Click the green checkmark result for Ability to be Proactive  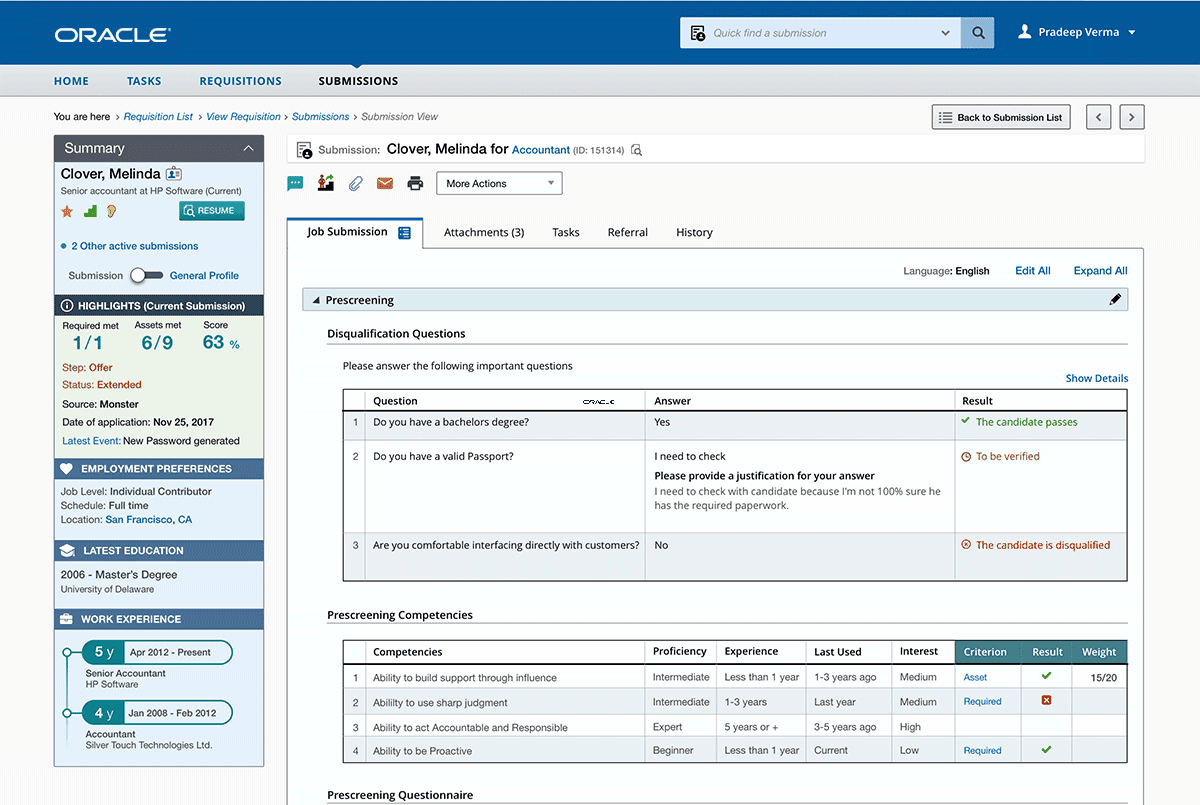1046,750
